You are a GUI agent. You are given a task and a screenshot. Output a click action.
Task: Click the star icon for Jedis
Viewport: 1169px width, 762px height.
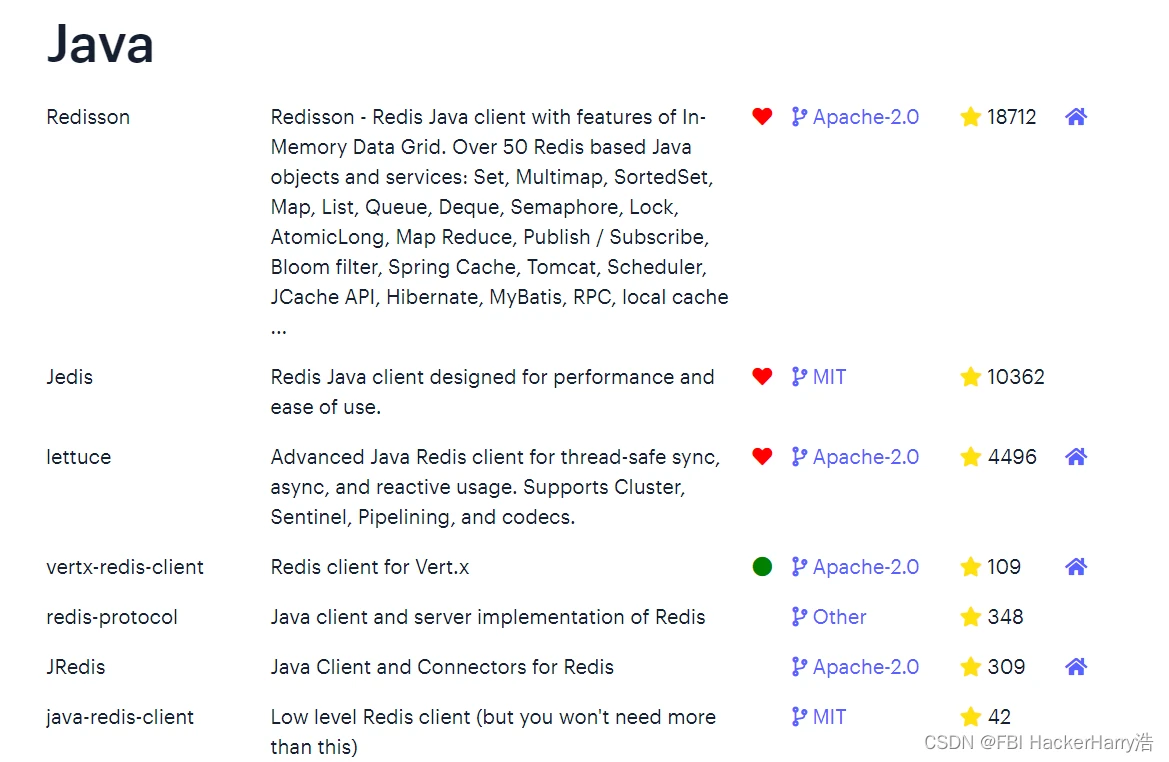[x=970, y=377]
